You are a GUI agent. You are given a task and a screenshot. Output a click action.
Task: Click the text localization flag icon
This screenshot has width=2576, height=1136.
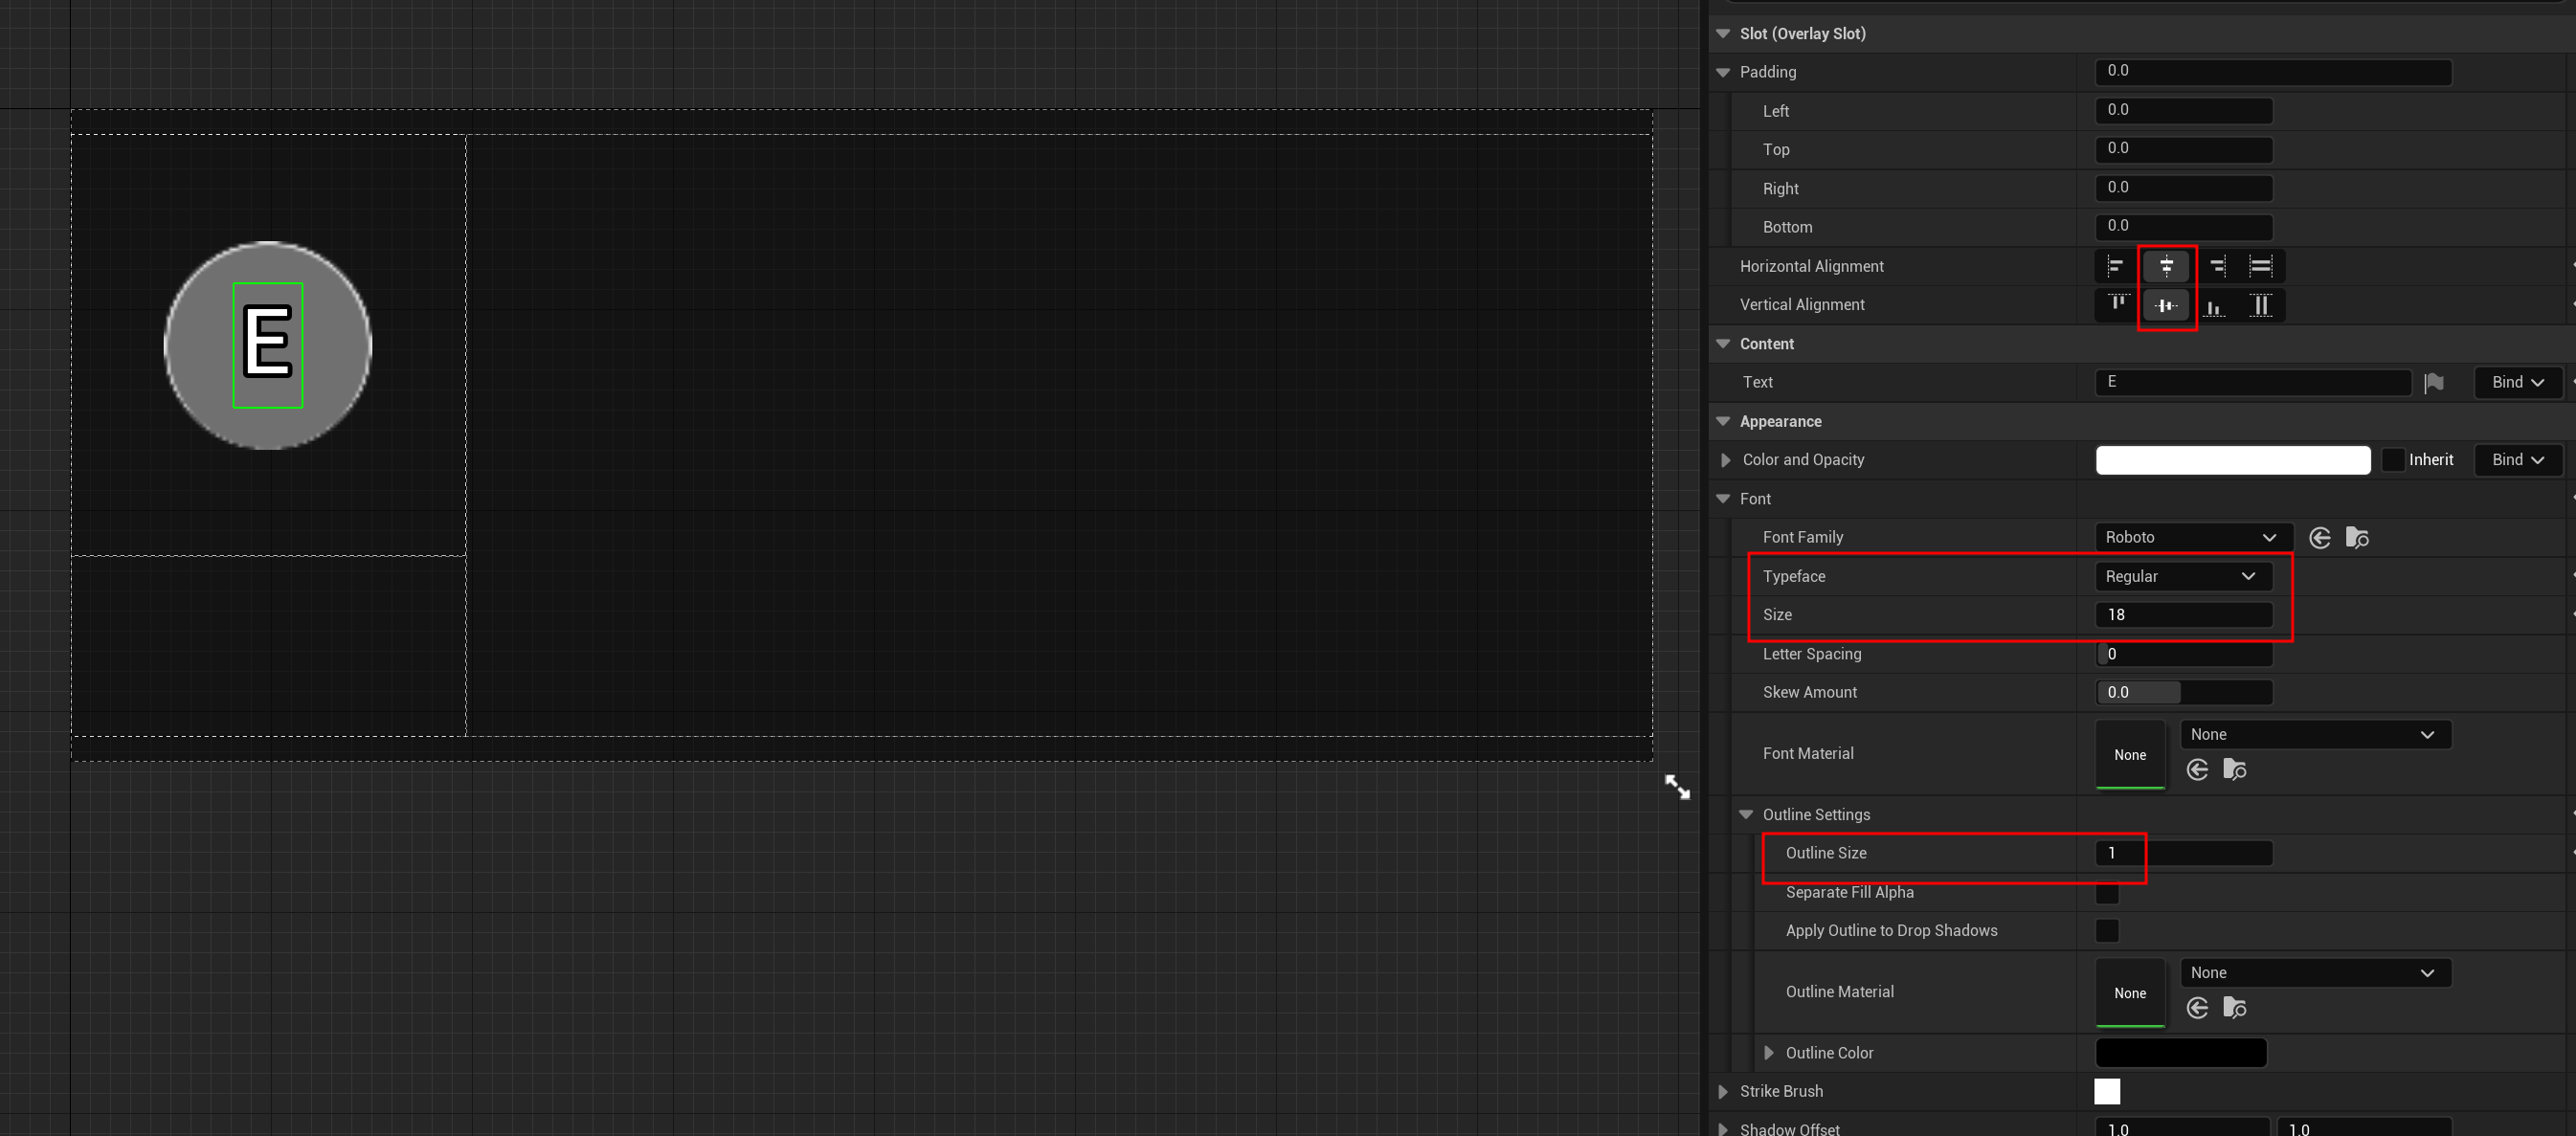pos(2434,383)
